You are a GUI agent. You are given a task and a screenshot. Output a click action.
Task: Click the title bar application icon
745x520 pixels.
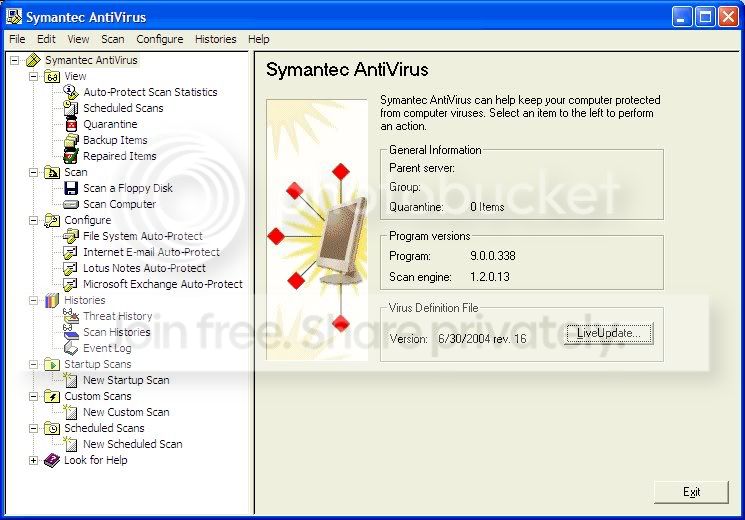click(14, 17)
